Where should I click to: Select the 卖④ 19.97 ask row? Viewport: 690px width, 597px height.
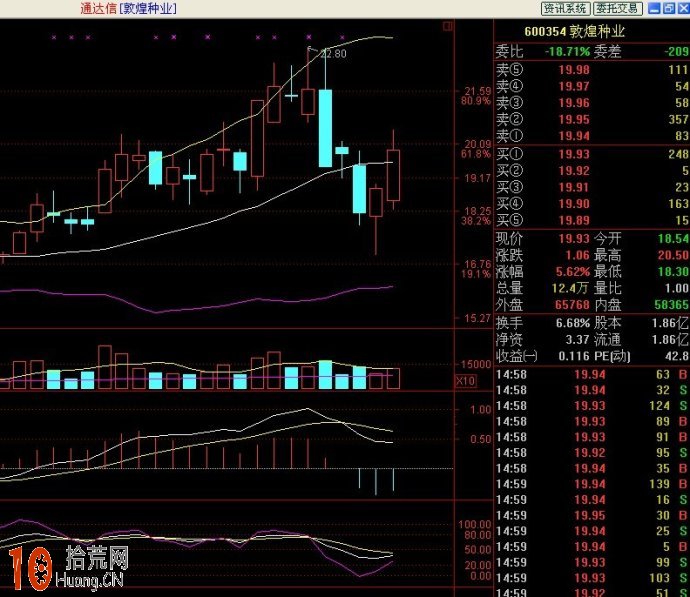pos(592,86)
